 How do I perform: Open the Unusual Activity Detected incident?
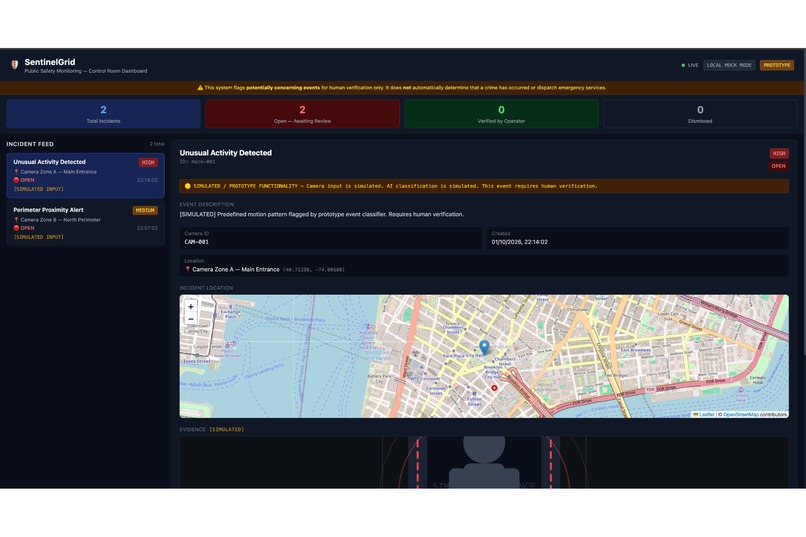click(x=85, y=175)
